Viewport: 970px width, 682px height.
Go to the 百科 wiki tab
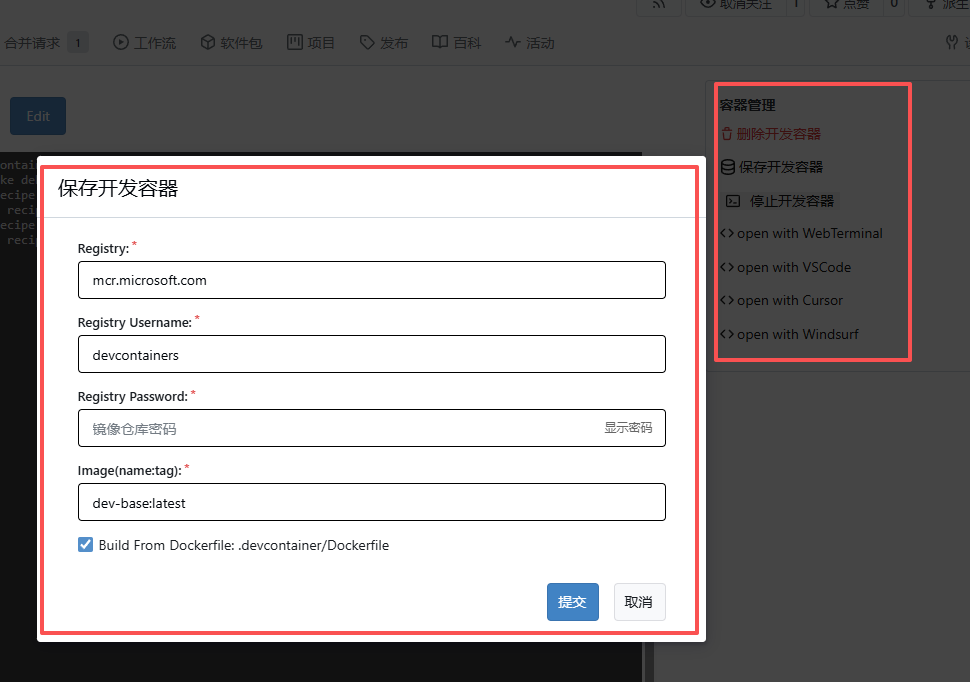point(456,43)
